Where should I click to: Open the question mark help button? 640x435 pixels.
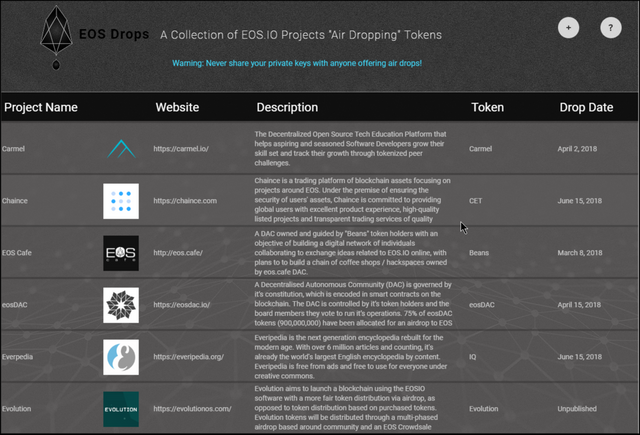click(x=611, y=28)
